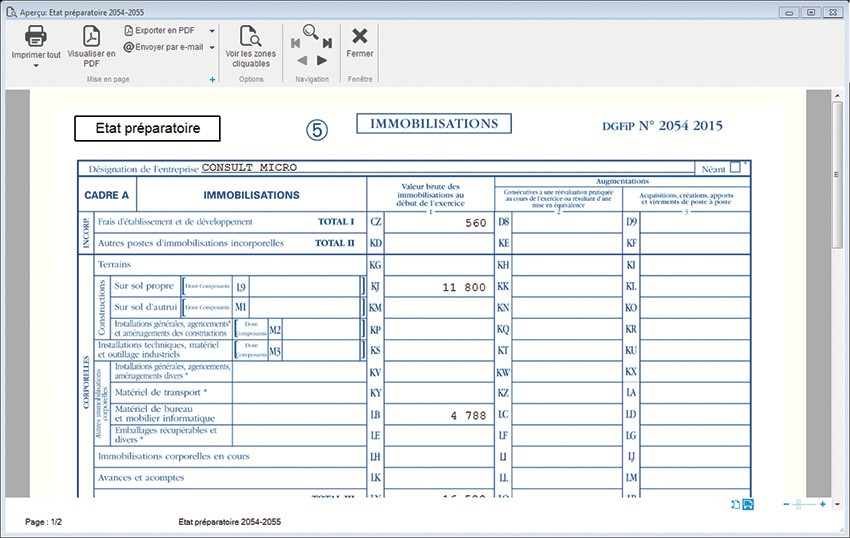Click Voir les zones cliquables icon

pyautogui.click(x=251, y=38)
